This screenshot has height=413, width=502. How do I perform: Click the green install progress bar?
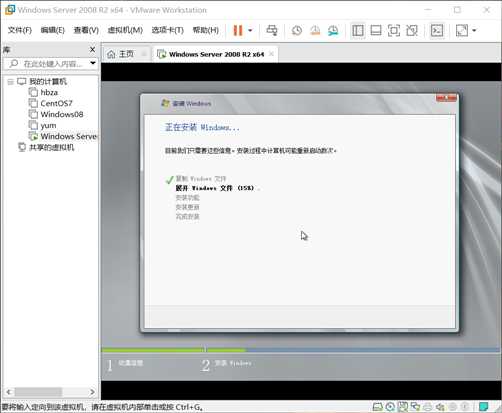pos(173,350)
